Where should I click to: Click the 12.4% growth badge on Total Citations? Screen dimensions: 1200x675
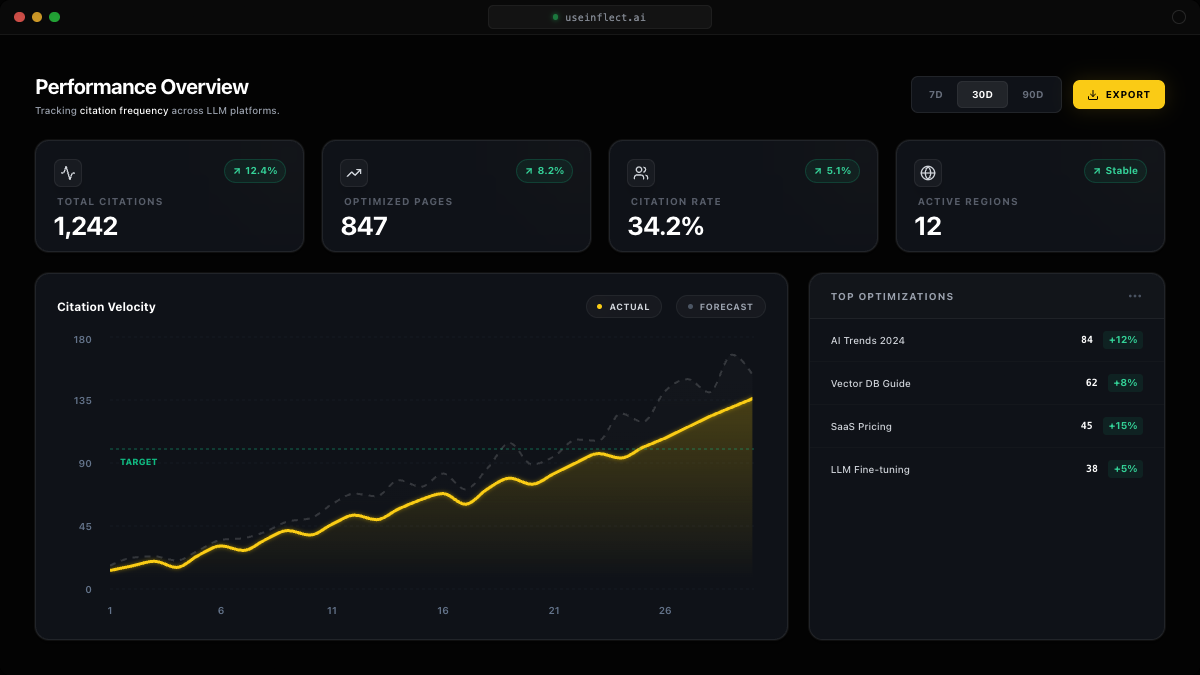(x=254, y=171)
